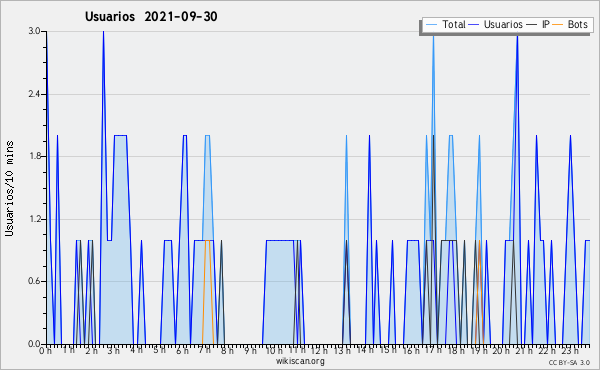Click the "3 h" x-axis label
This screenshot has width=600, height=370.
114,350
